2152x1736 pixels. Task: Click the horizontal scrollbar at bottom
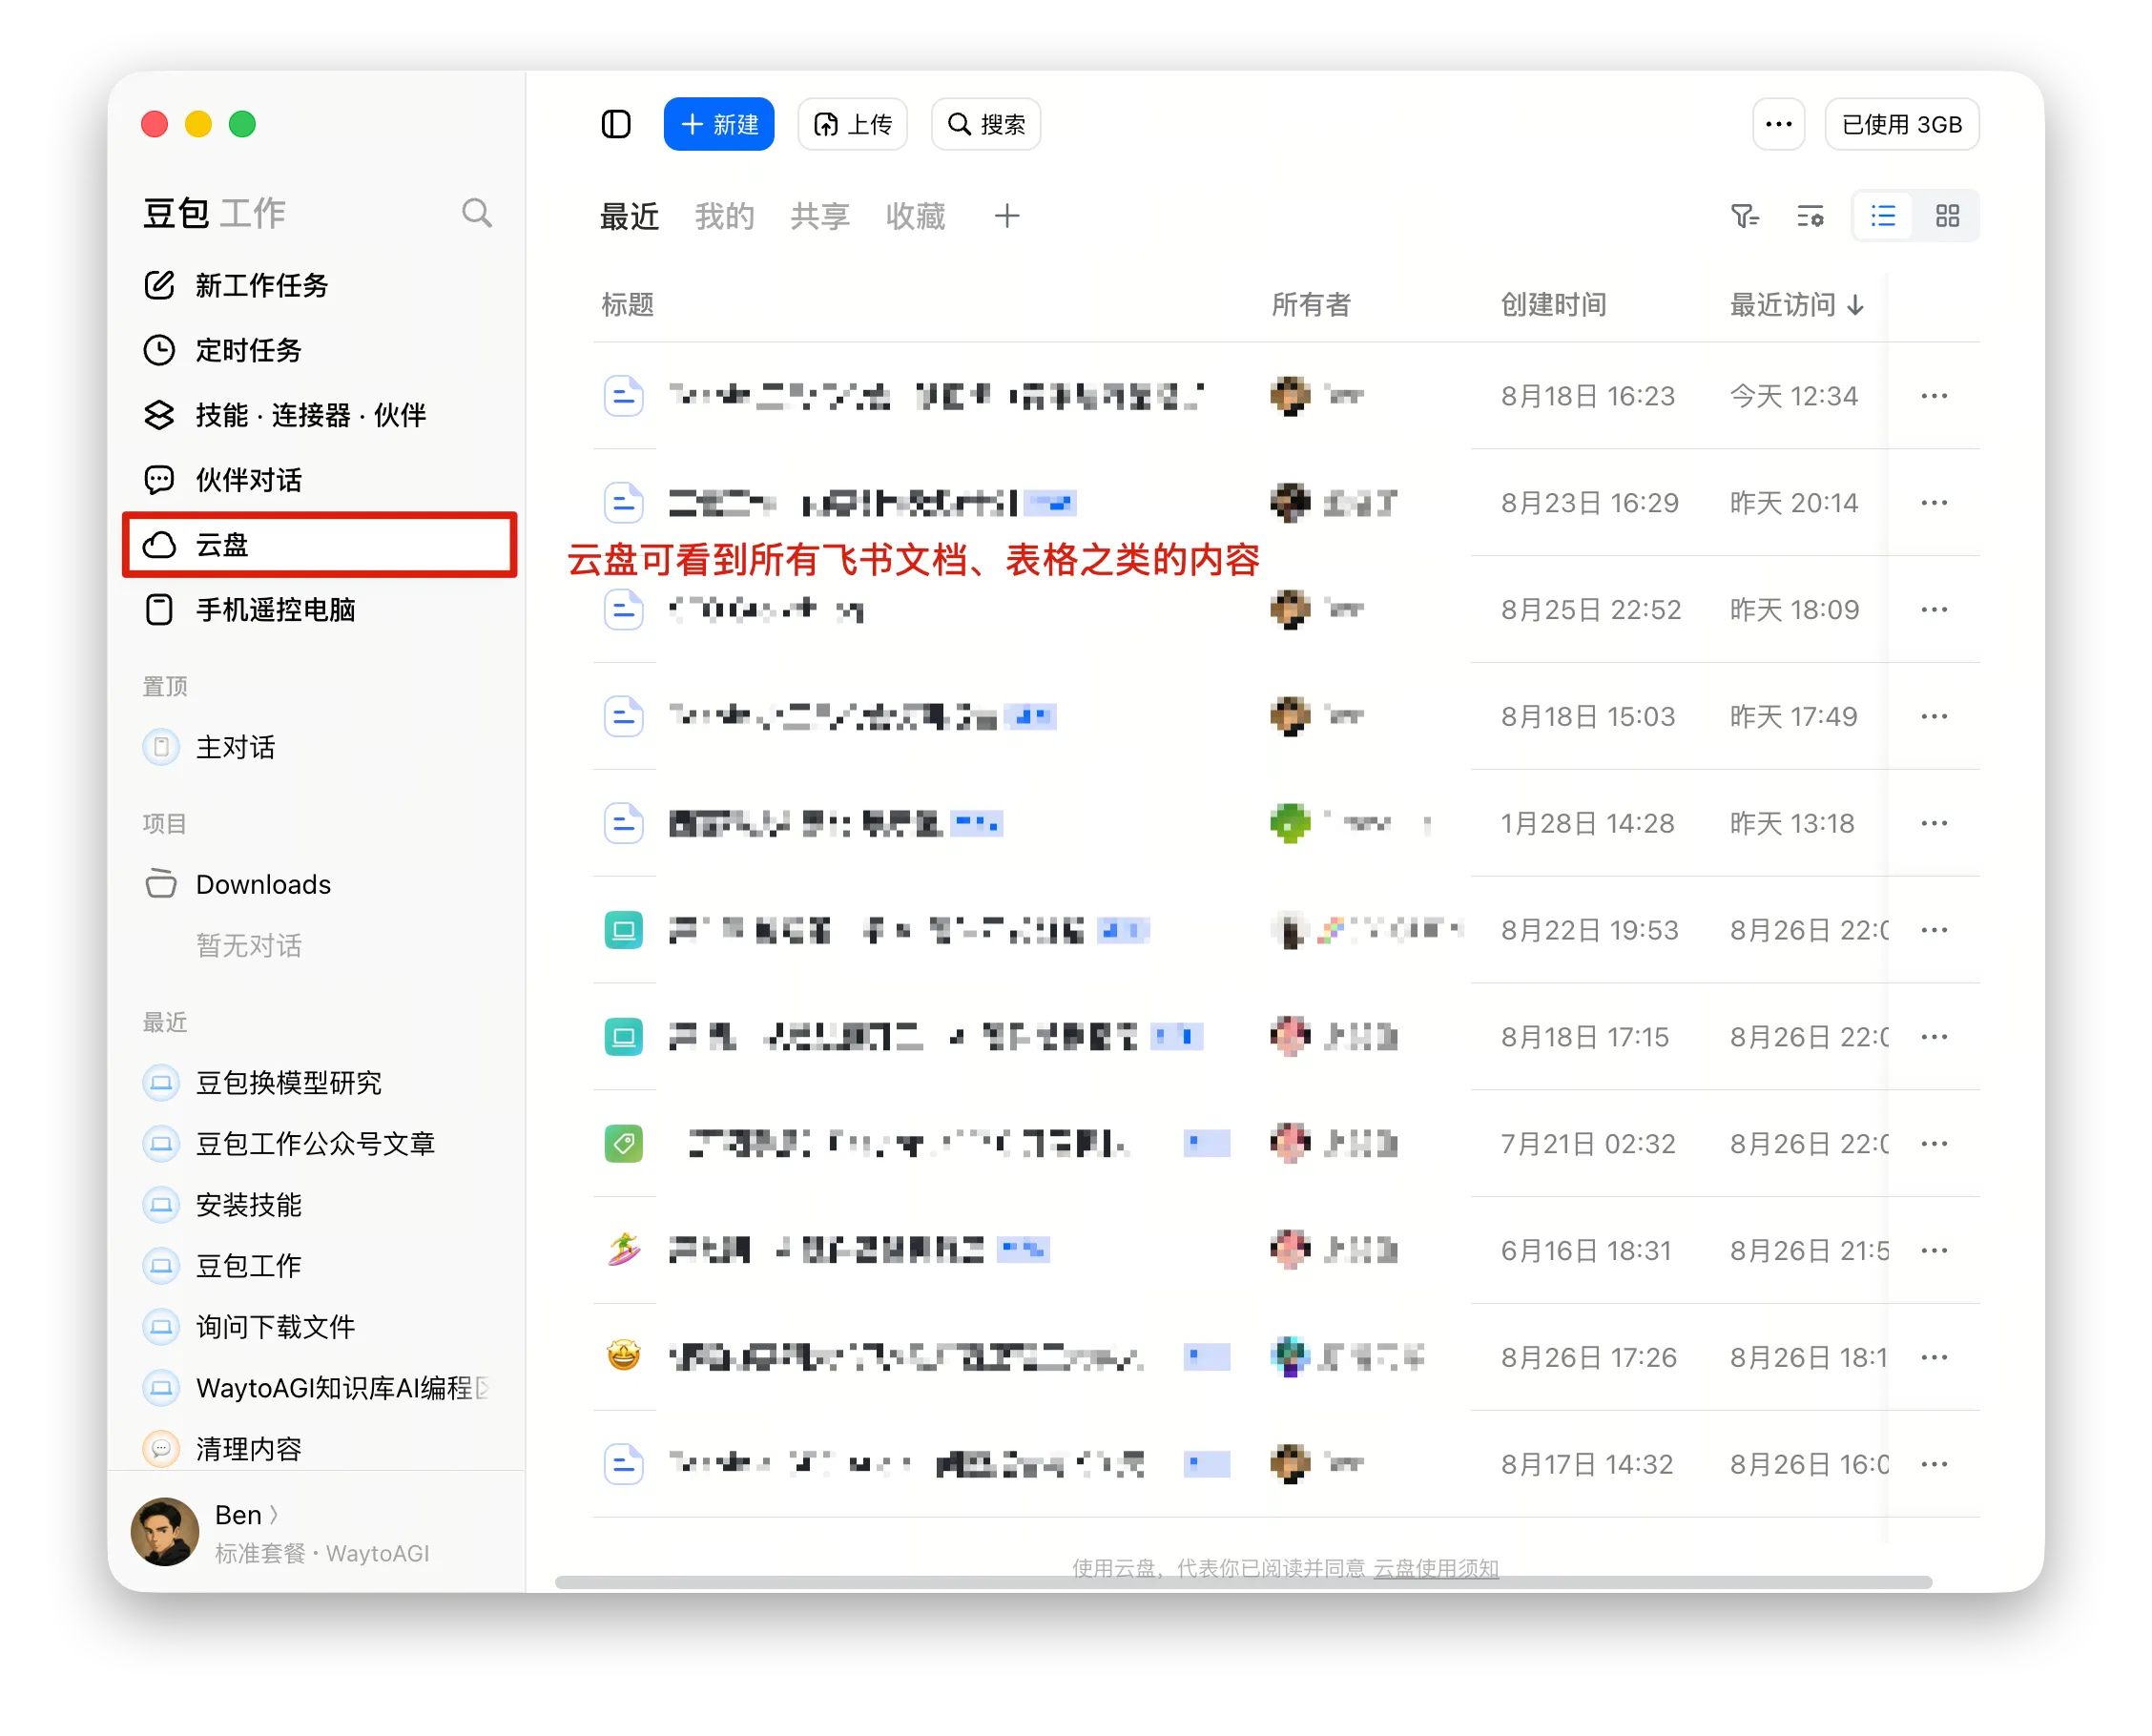(1243, 1583)
